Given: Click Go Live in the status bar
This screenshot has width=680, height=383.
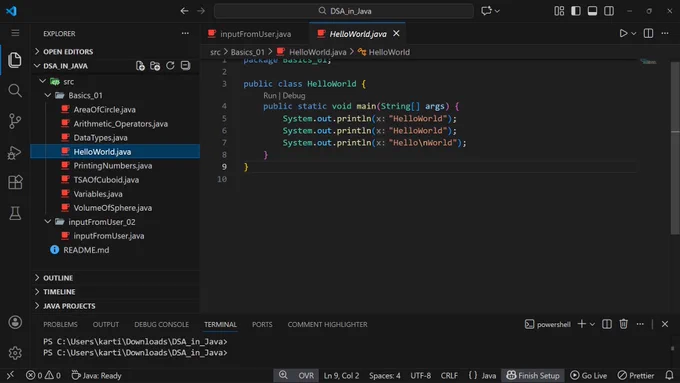Looking at the screenshot, I should (x=588, y=376).
